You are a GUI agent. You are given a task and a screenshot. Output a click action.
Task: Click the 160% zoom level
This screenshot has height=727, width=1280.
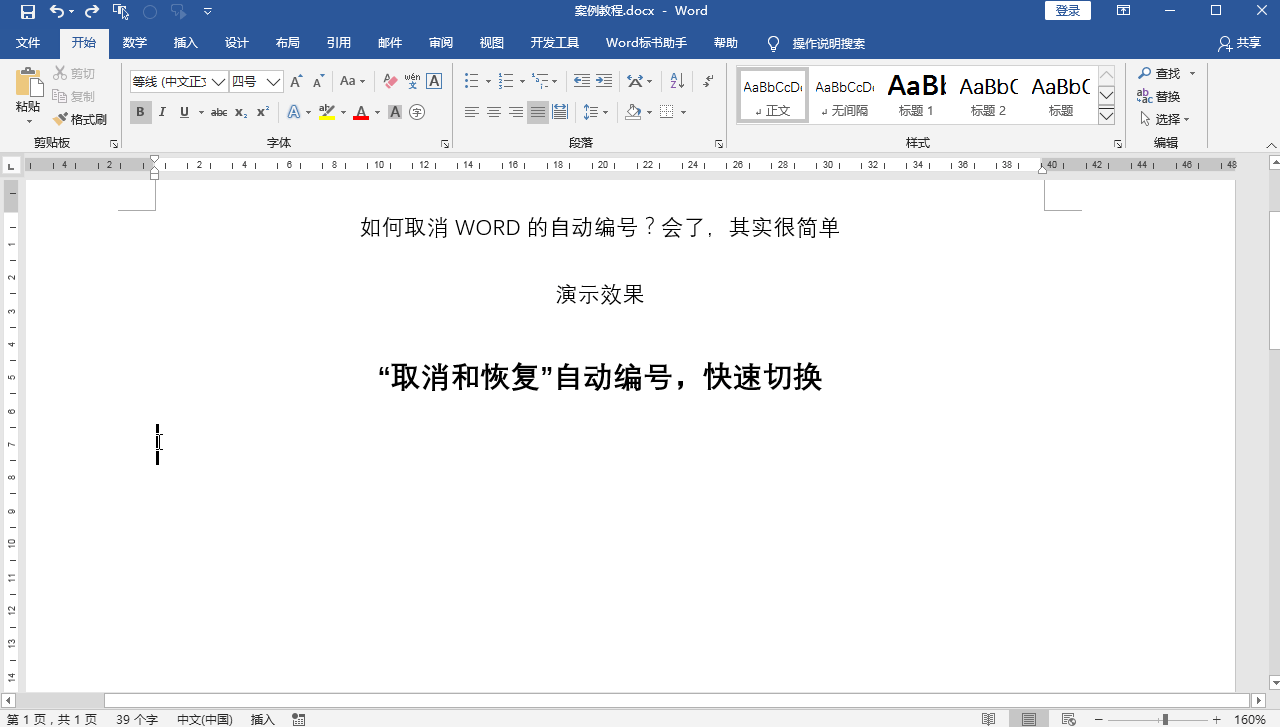pos(1249,719)
